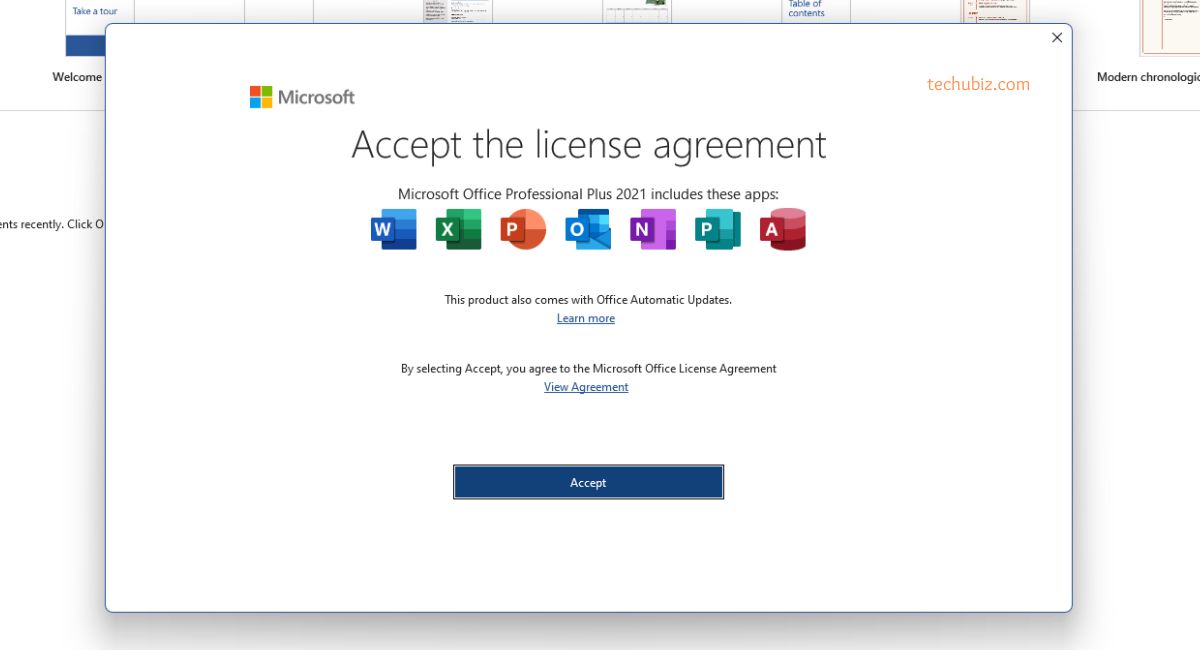Select the purple OneNote icon
1200x650 pixels.
click(x=653, y=229)
